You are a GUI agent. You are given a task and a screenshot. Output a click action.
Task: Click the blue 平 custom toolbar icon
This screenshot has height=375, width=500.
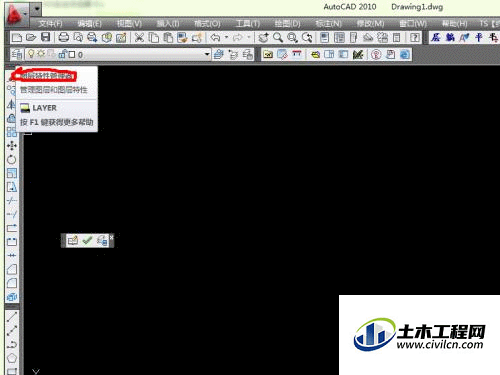479,37
